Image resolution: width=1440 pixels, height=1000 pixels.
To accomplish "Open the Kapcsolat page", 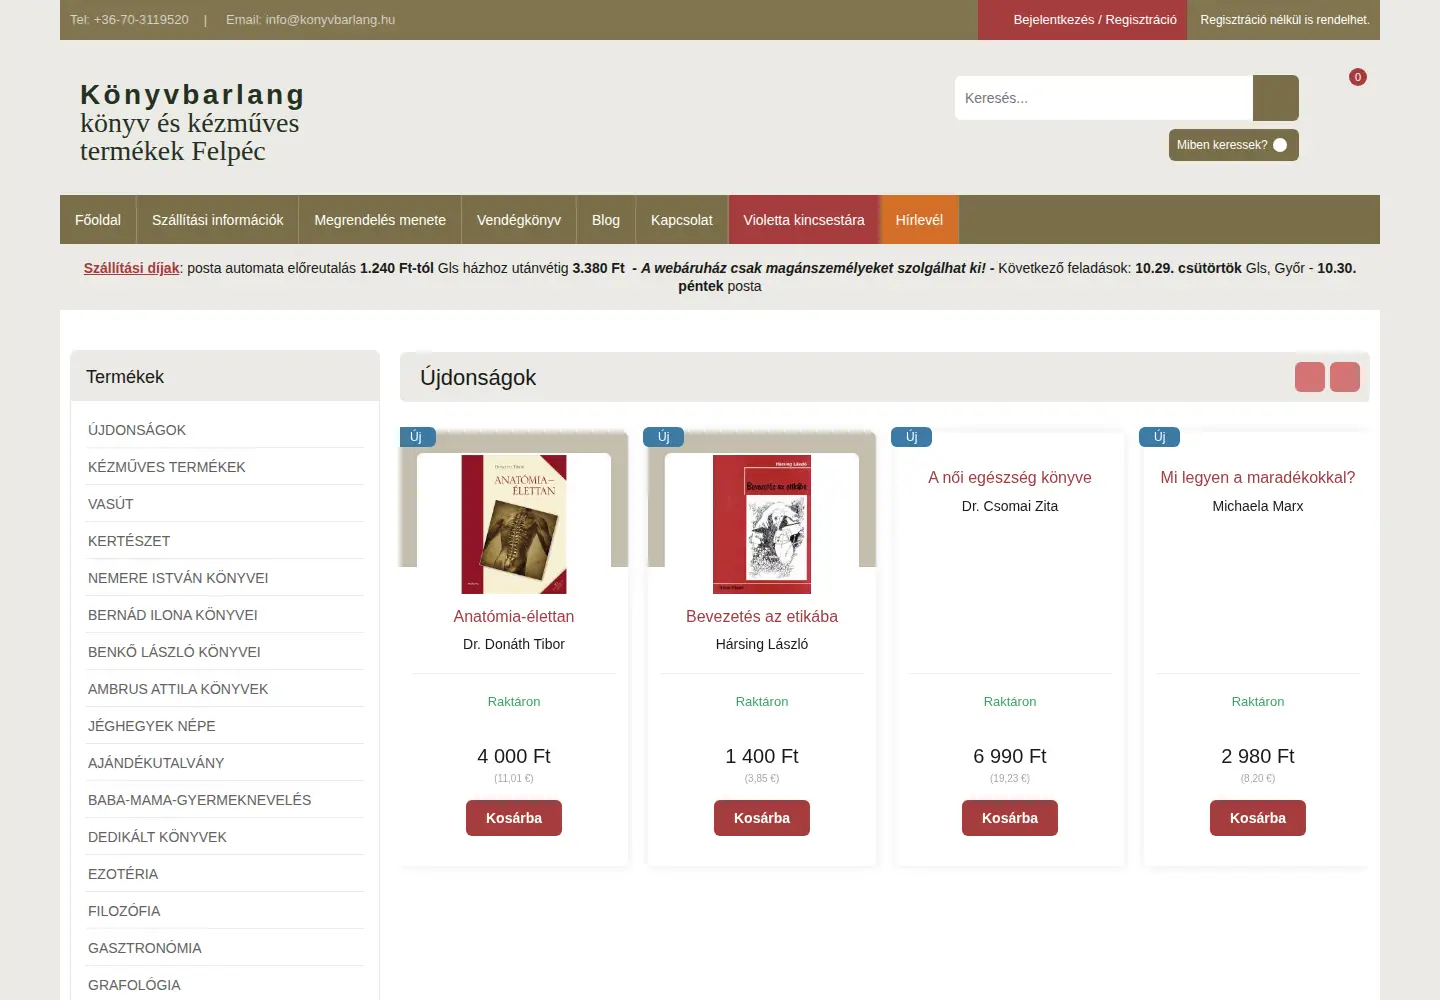I will click(682, 220).
